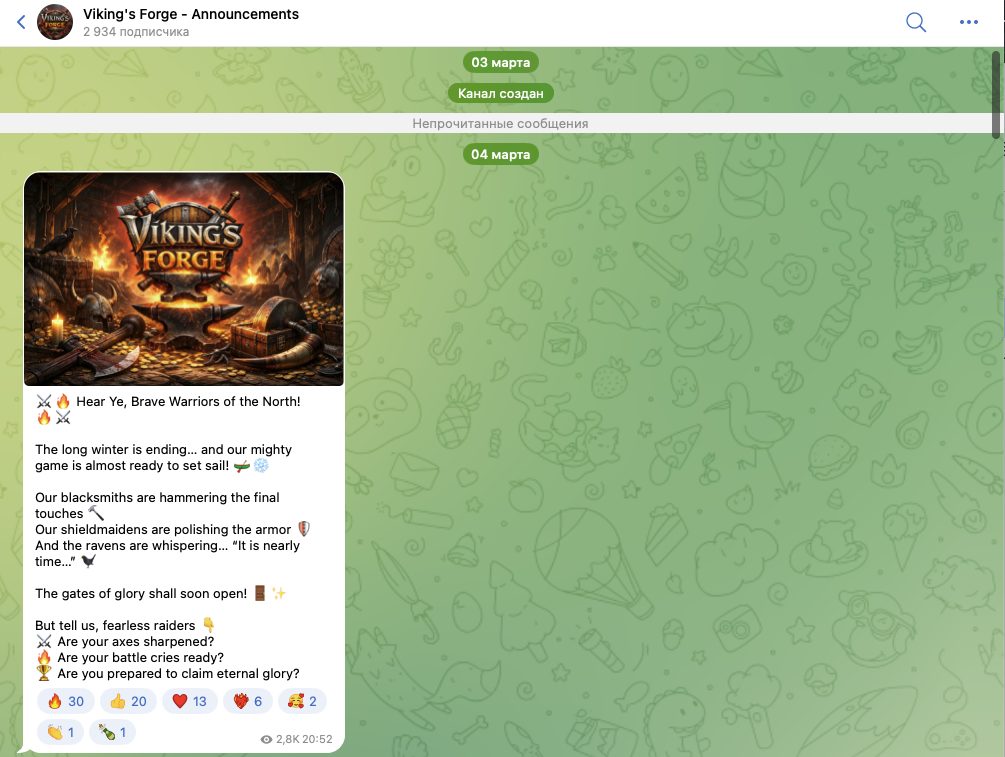The height and width of the screenshot is (757, 1005).
Task: Click the chat scrollbar thumb
Action: point(996,94)
